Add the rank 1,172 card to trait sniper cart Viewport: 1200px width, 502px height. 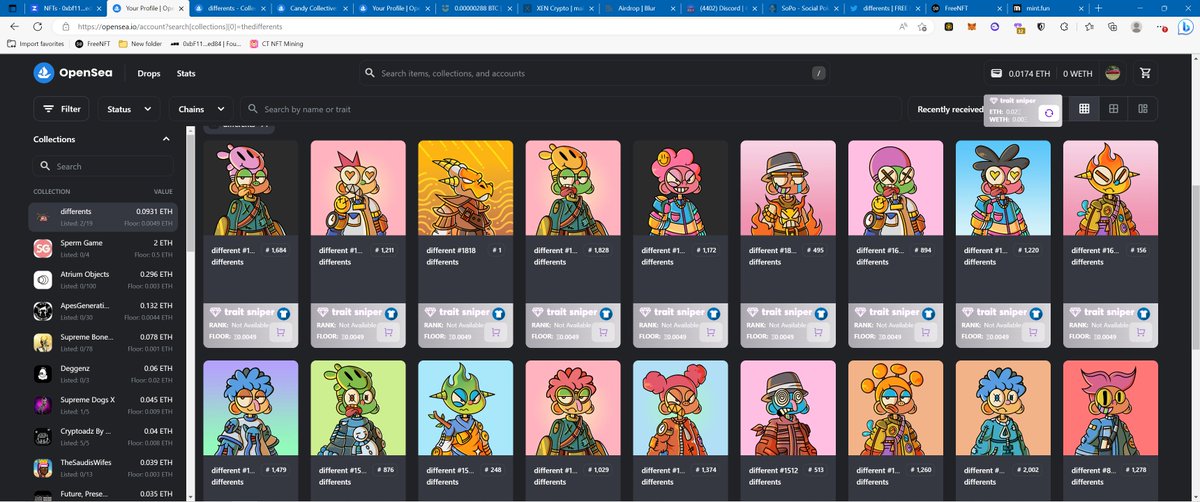[x=710, y=333]
